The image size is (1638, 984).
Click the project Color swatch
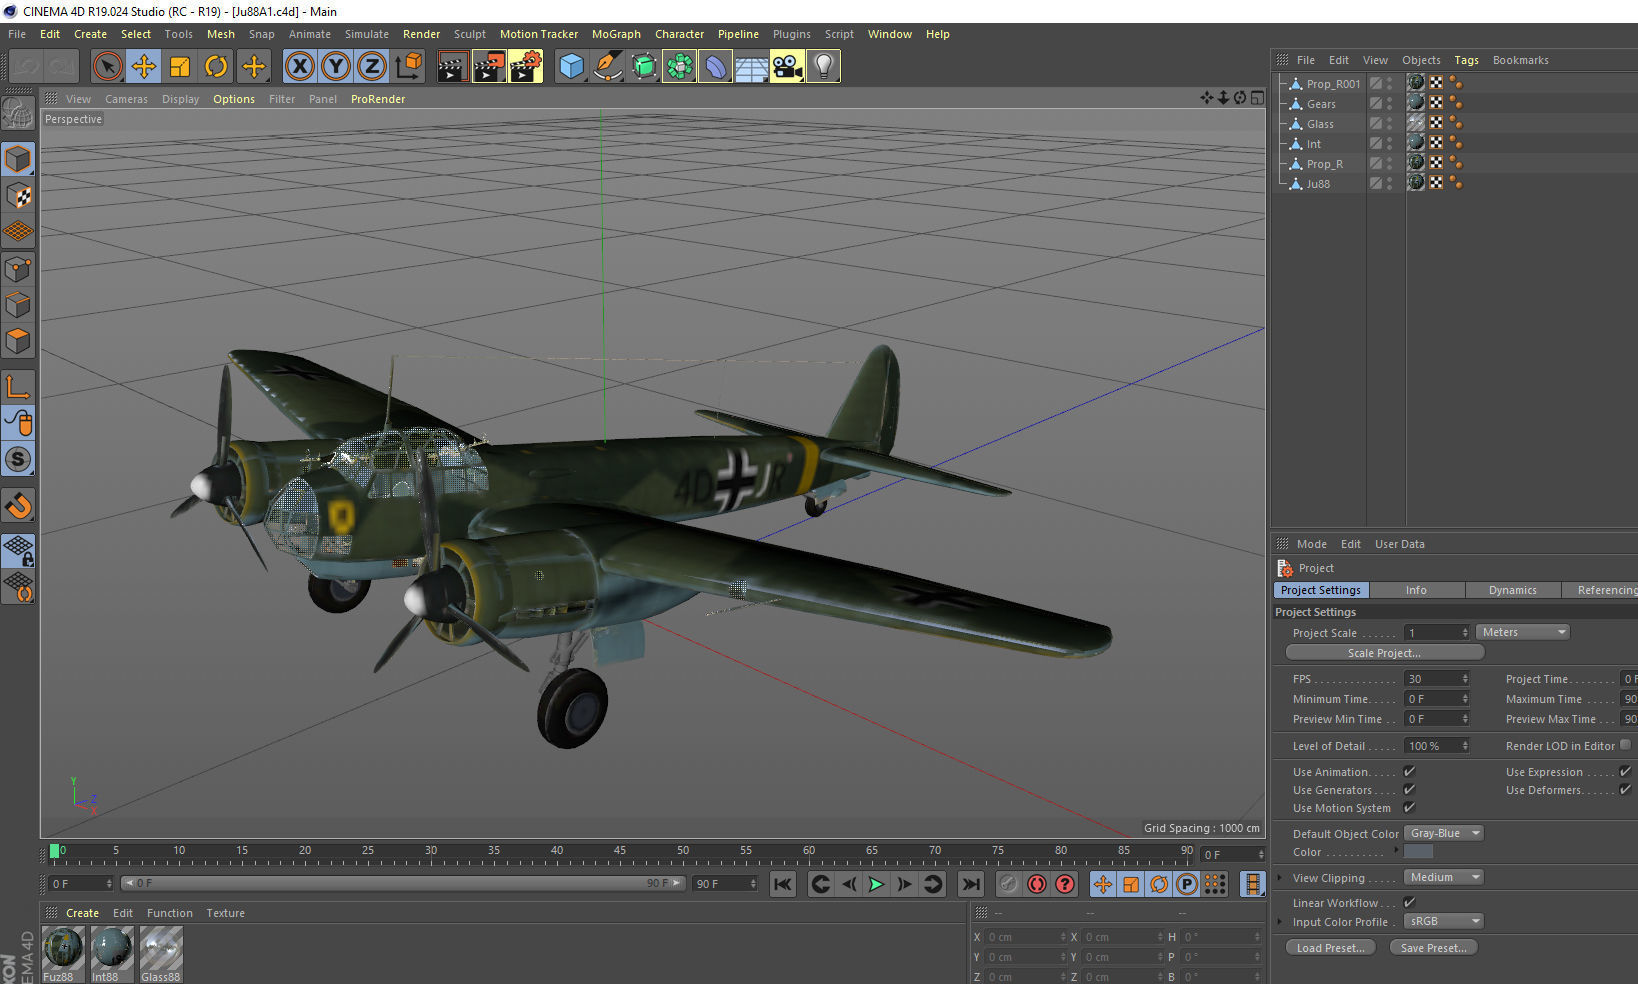pyautogui.click(x=1418, y=852)
